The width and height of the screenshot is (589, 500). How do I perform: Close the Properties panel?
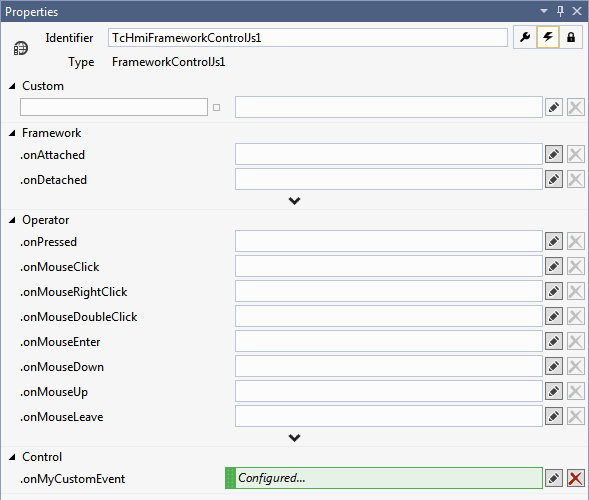tap(577, 11)
